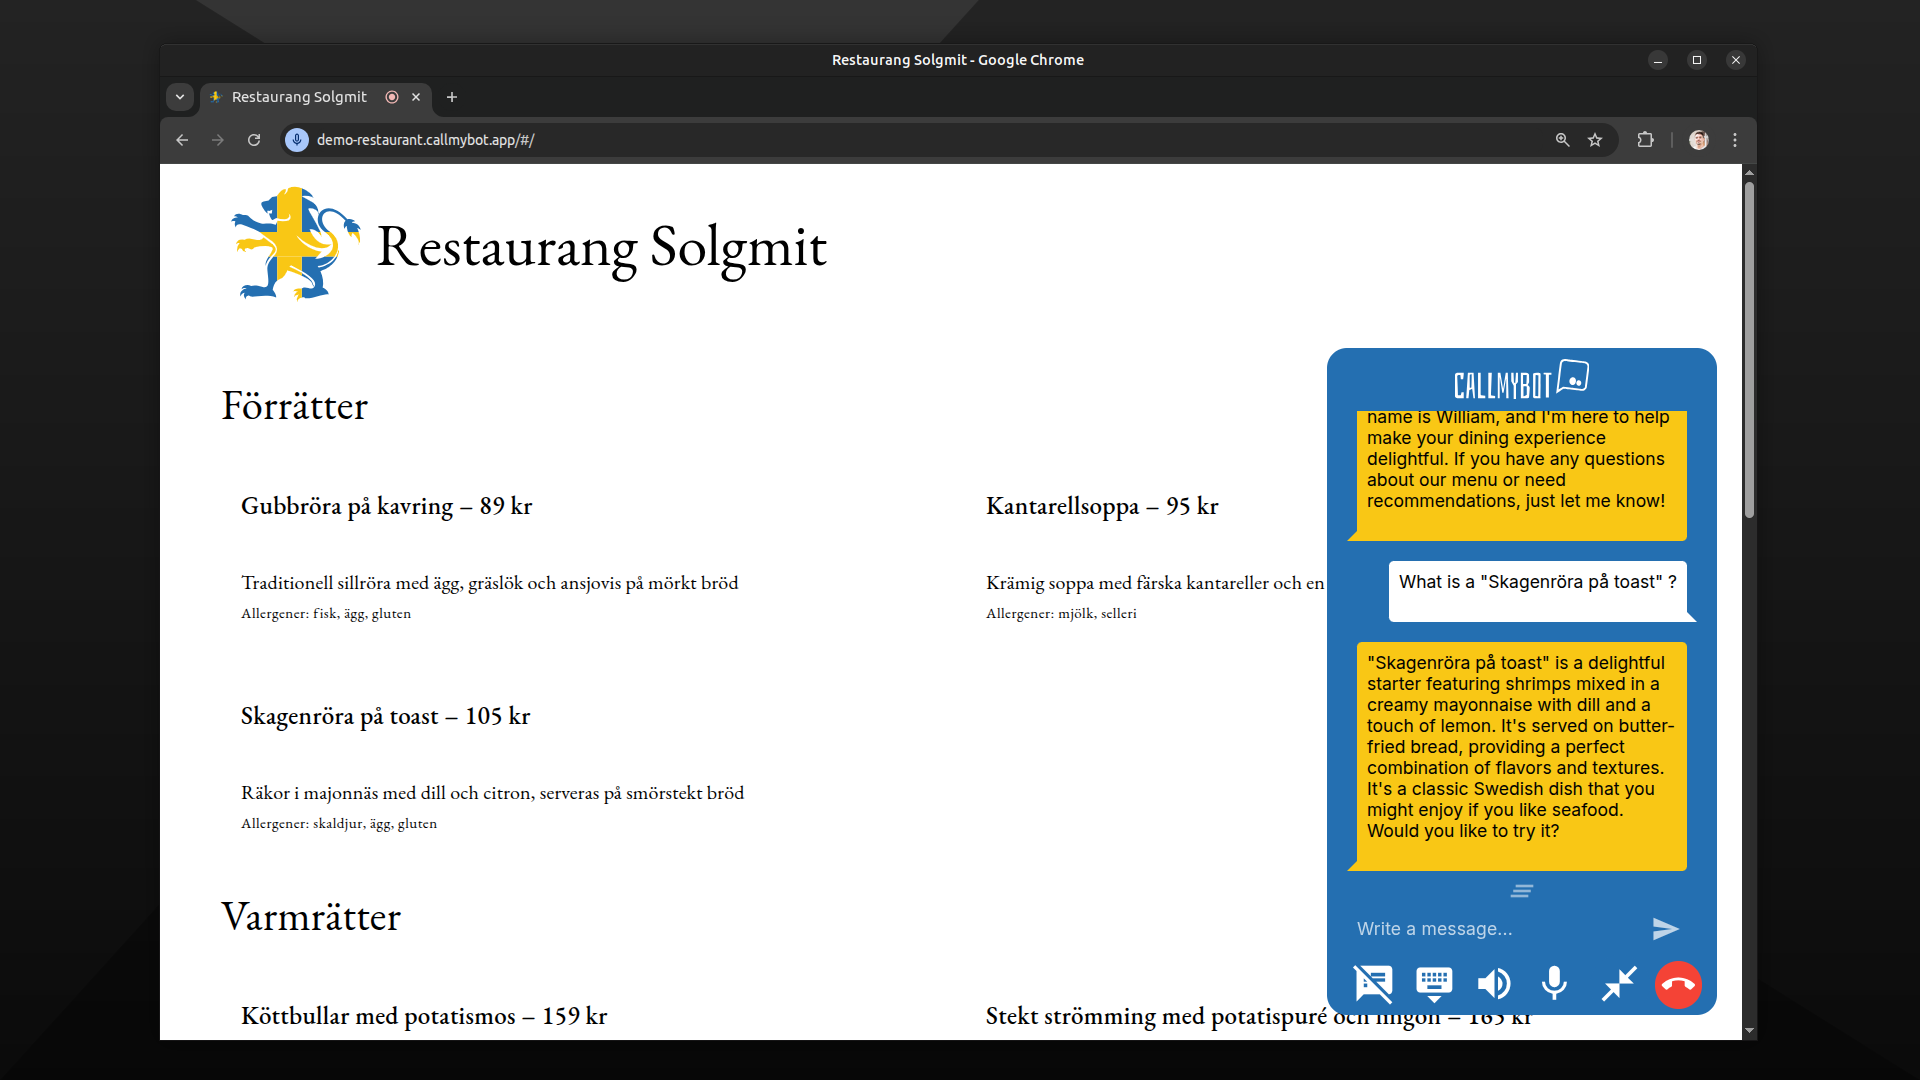Open the Chrome profile avatar
This screenshot has width=1920, height=1080.
pyautogui.click(x=1699, y=140)
